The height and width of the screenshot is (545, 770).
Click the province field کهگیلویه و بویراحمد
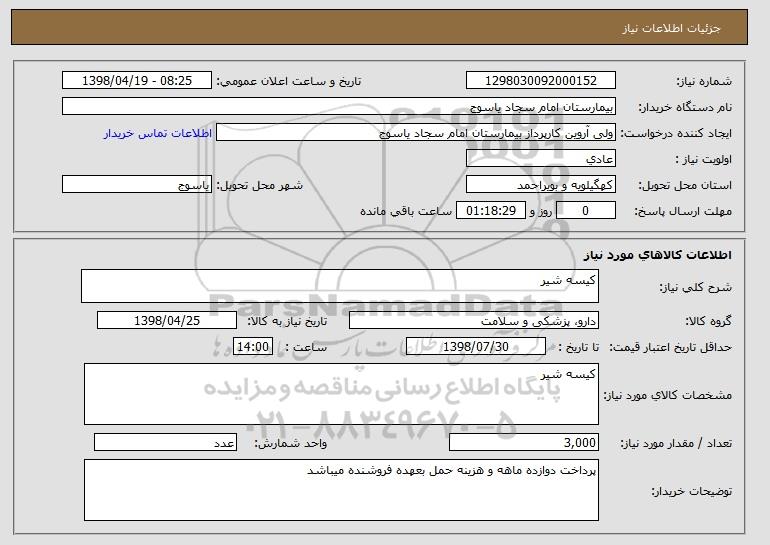[541, 185]
